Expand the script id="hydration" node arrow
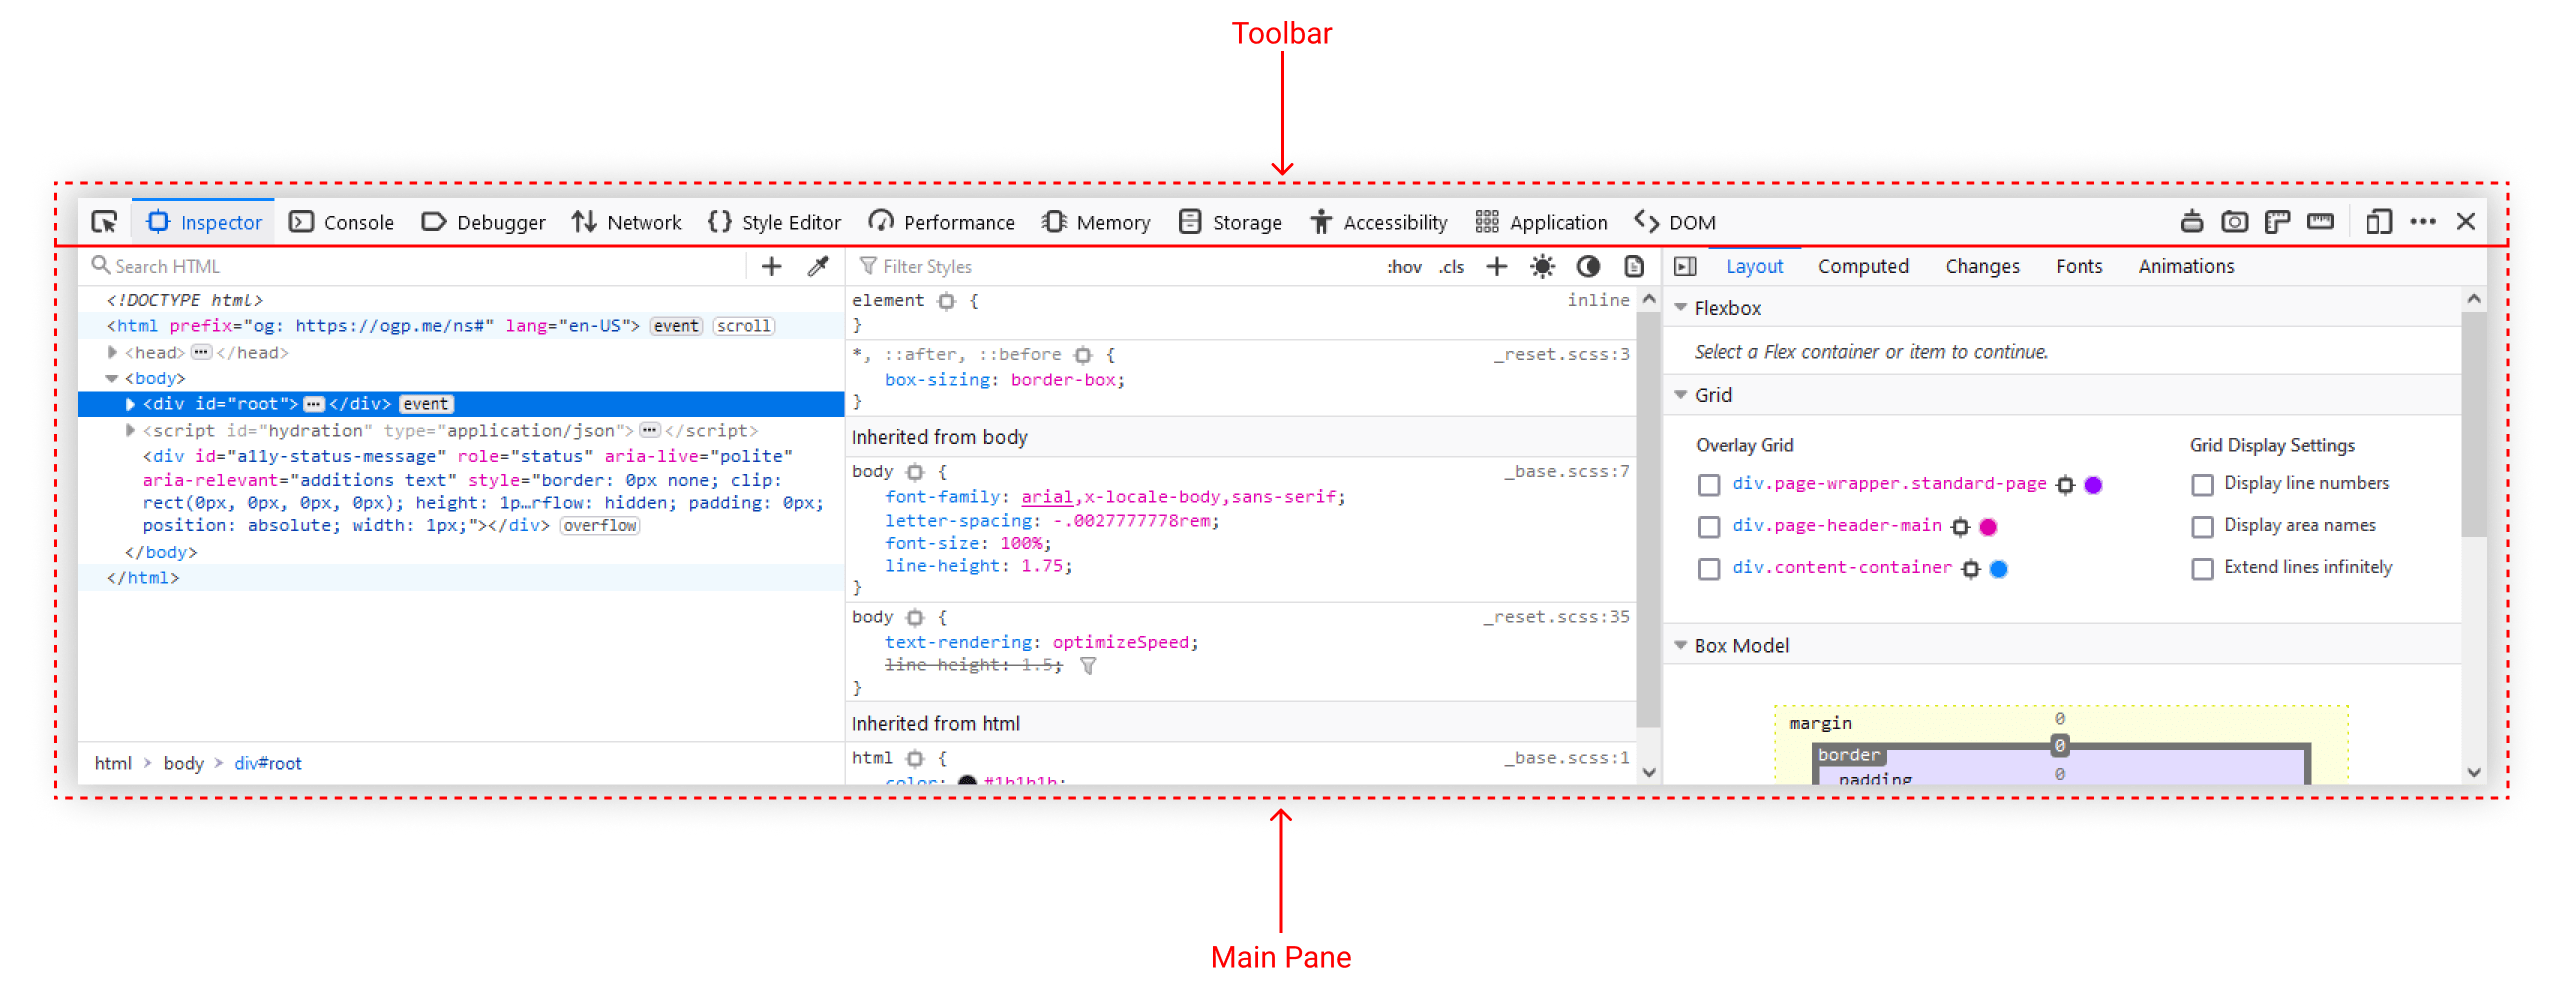2564x990 pixels. pos(130,430)
